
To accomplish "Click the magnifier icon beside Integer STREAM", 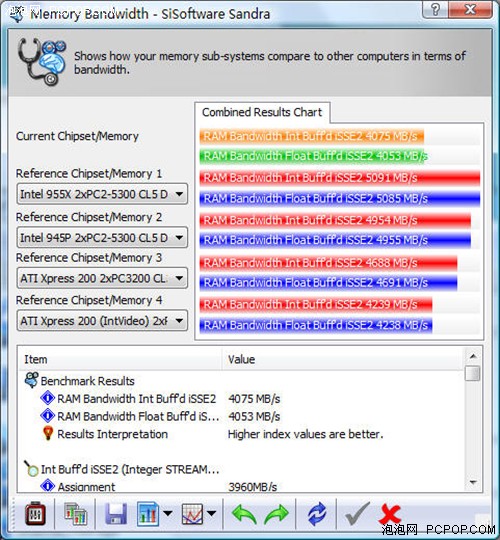I will pos(31,469).
